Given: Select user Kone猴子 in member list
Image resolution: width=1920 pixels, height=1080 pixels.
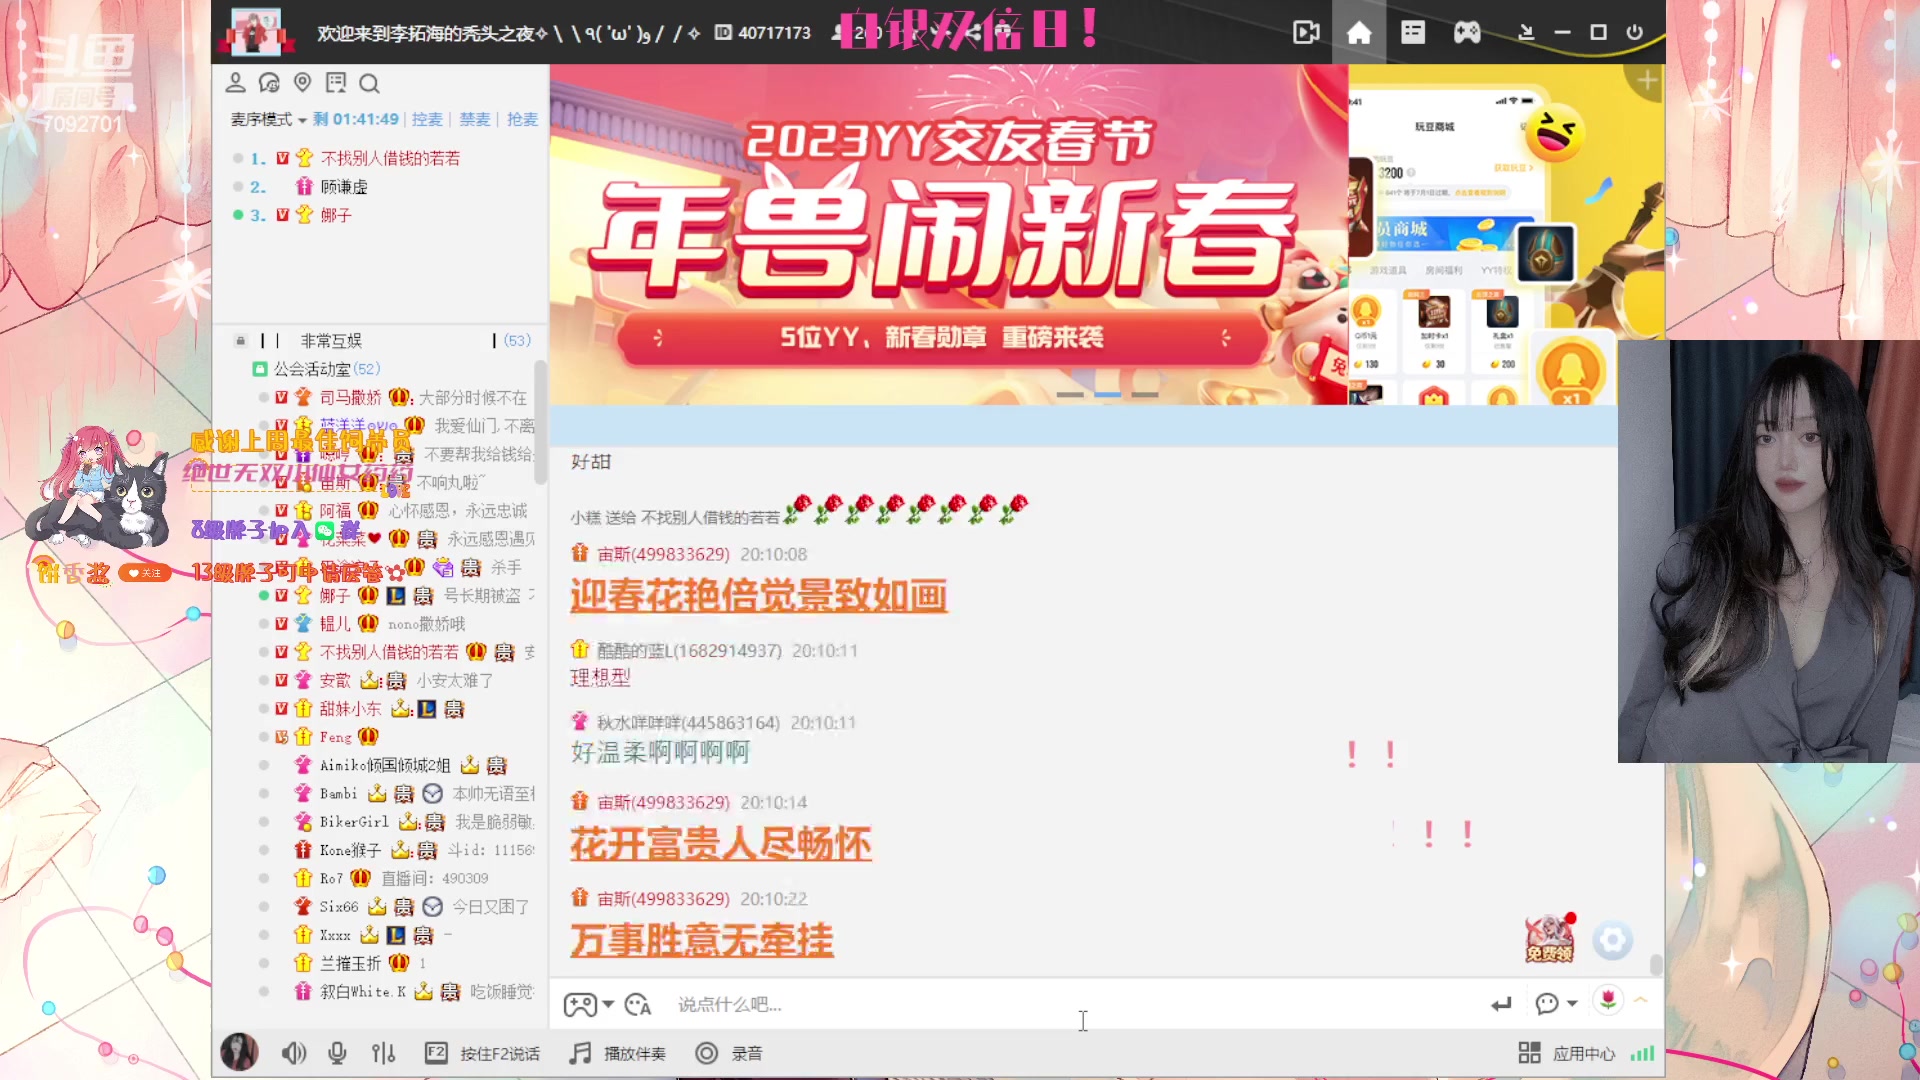Looking at the screenshot, I should click(x=350, y=850).
